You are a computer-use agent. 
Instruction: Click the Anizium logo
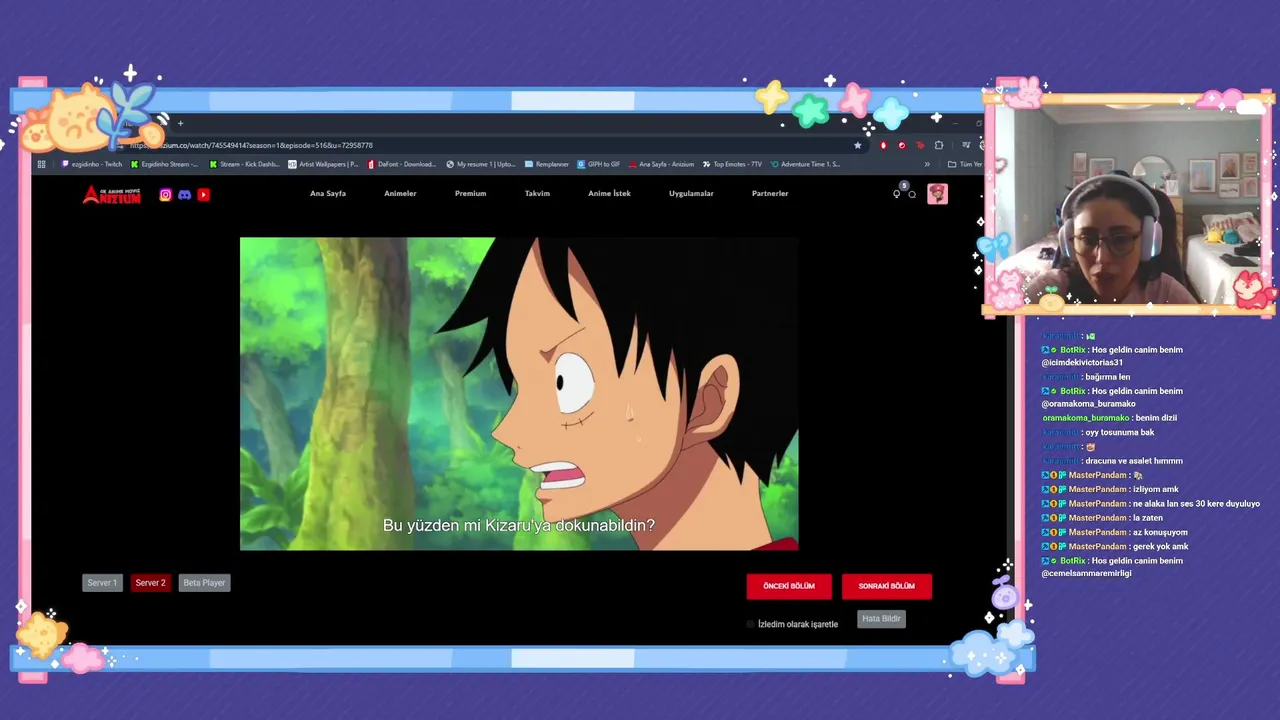coord(111,195)
